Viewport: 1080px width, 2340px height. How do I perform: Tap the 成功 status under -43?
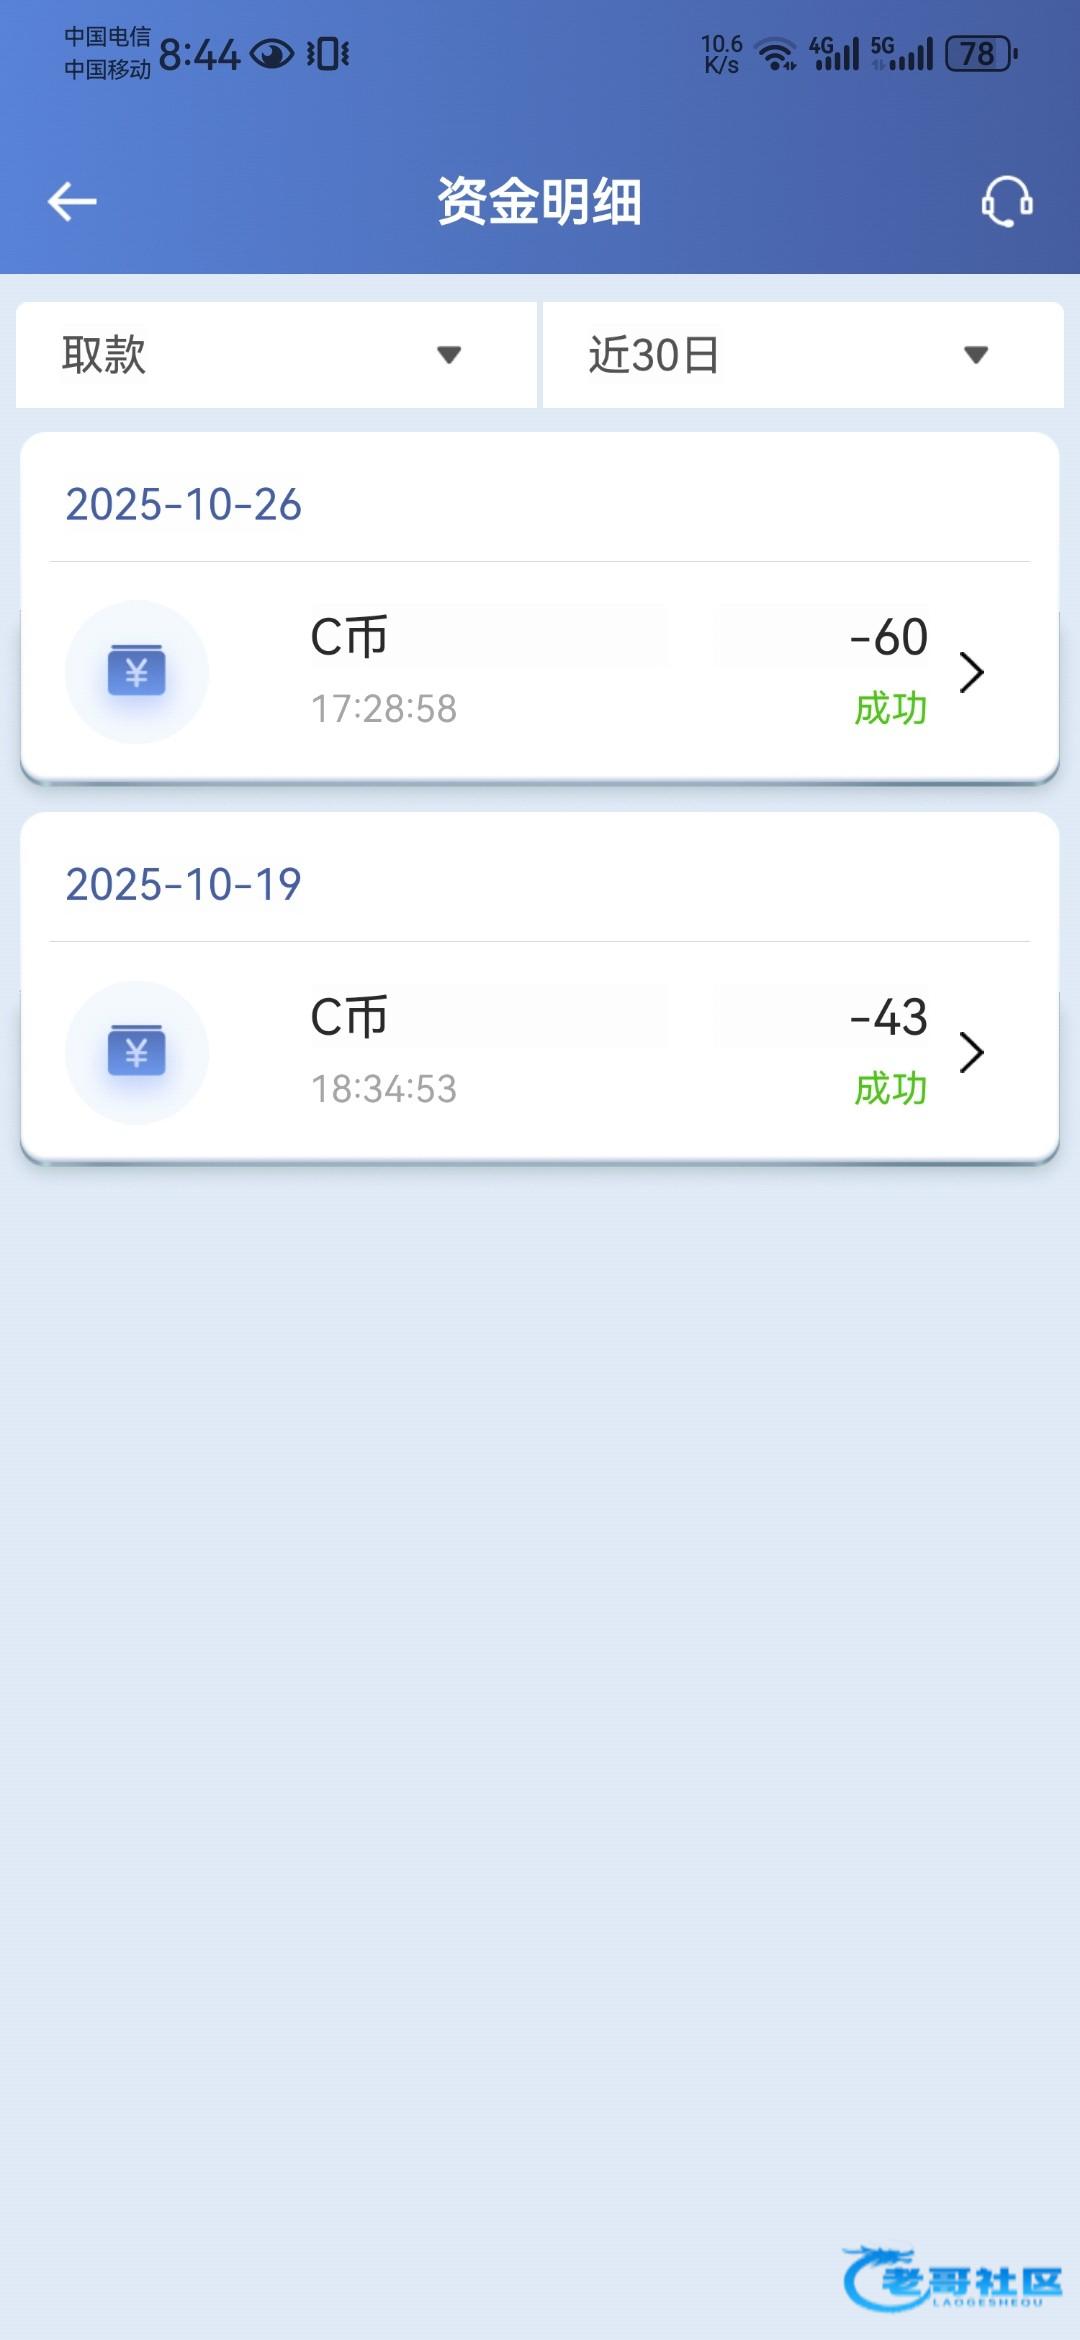click(x=890, y=1089)
